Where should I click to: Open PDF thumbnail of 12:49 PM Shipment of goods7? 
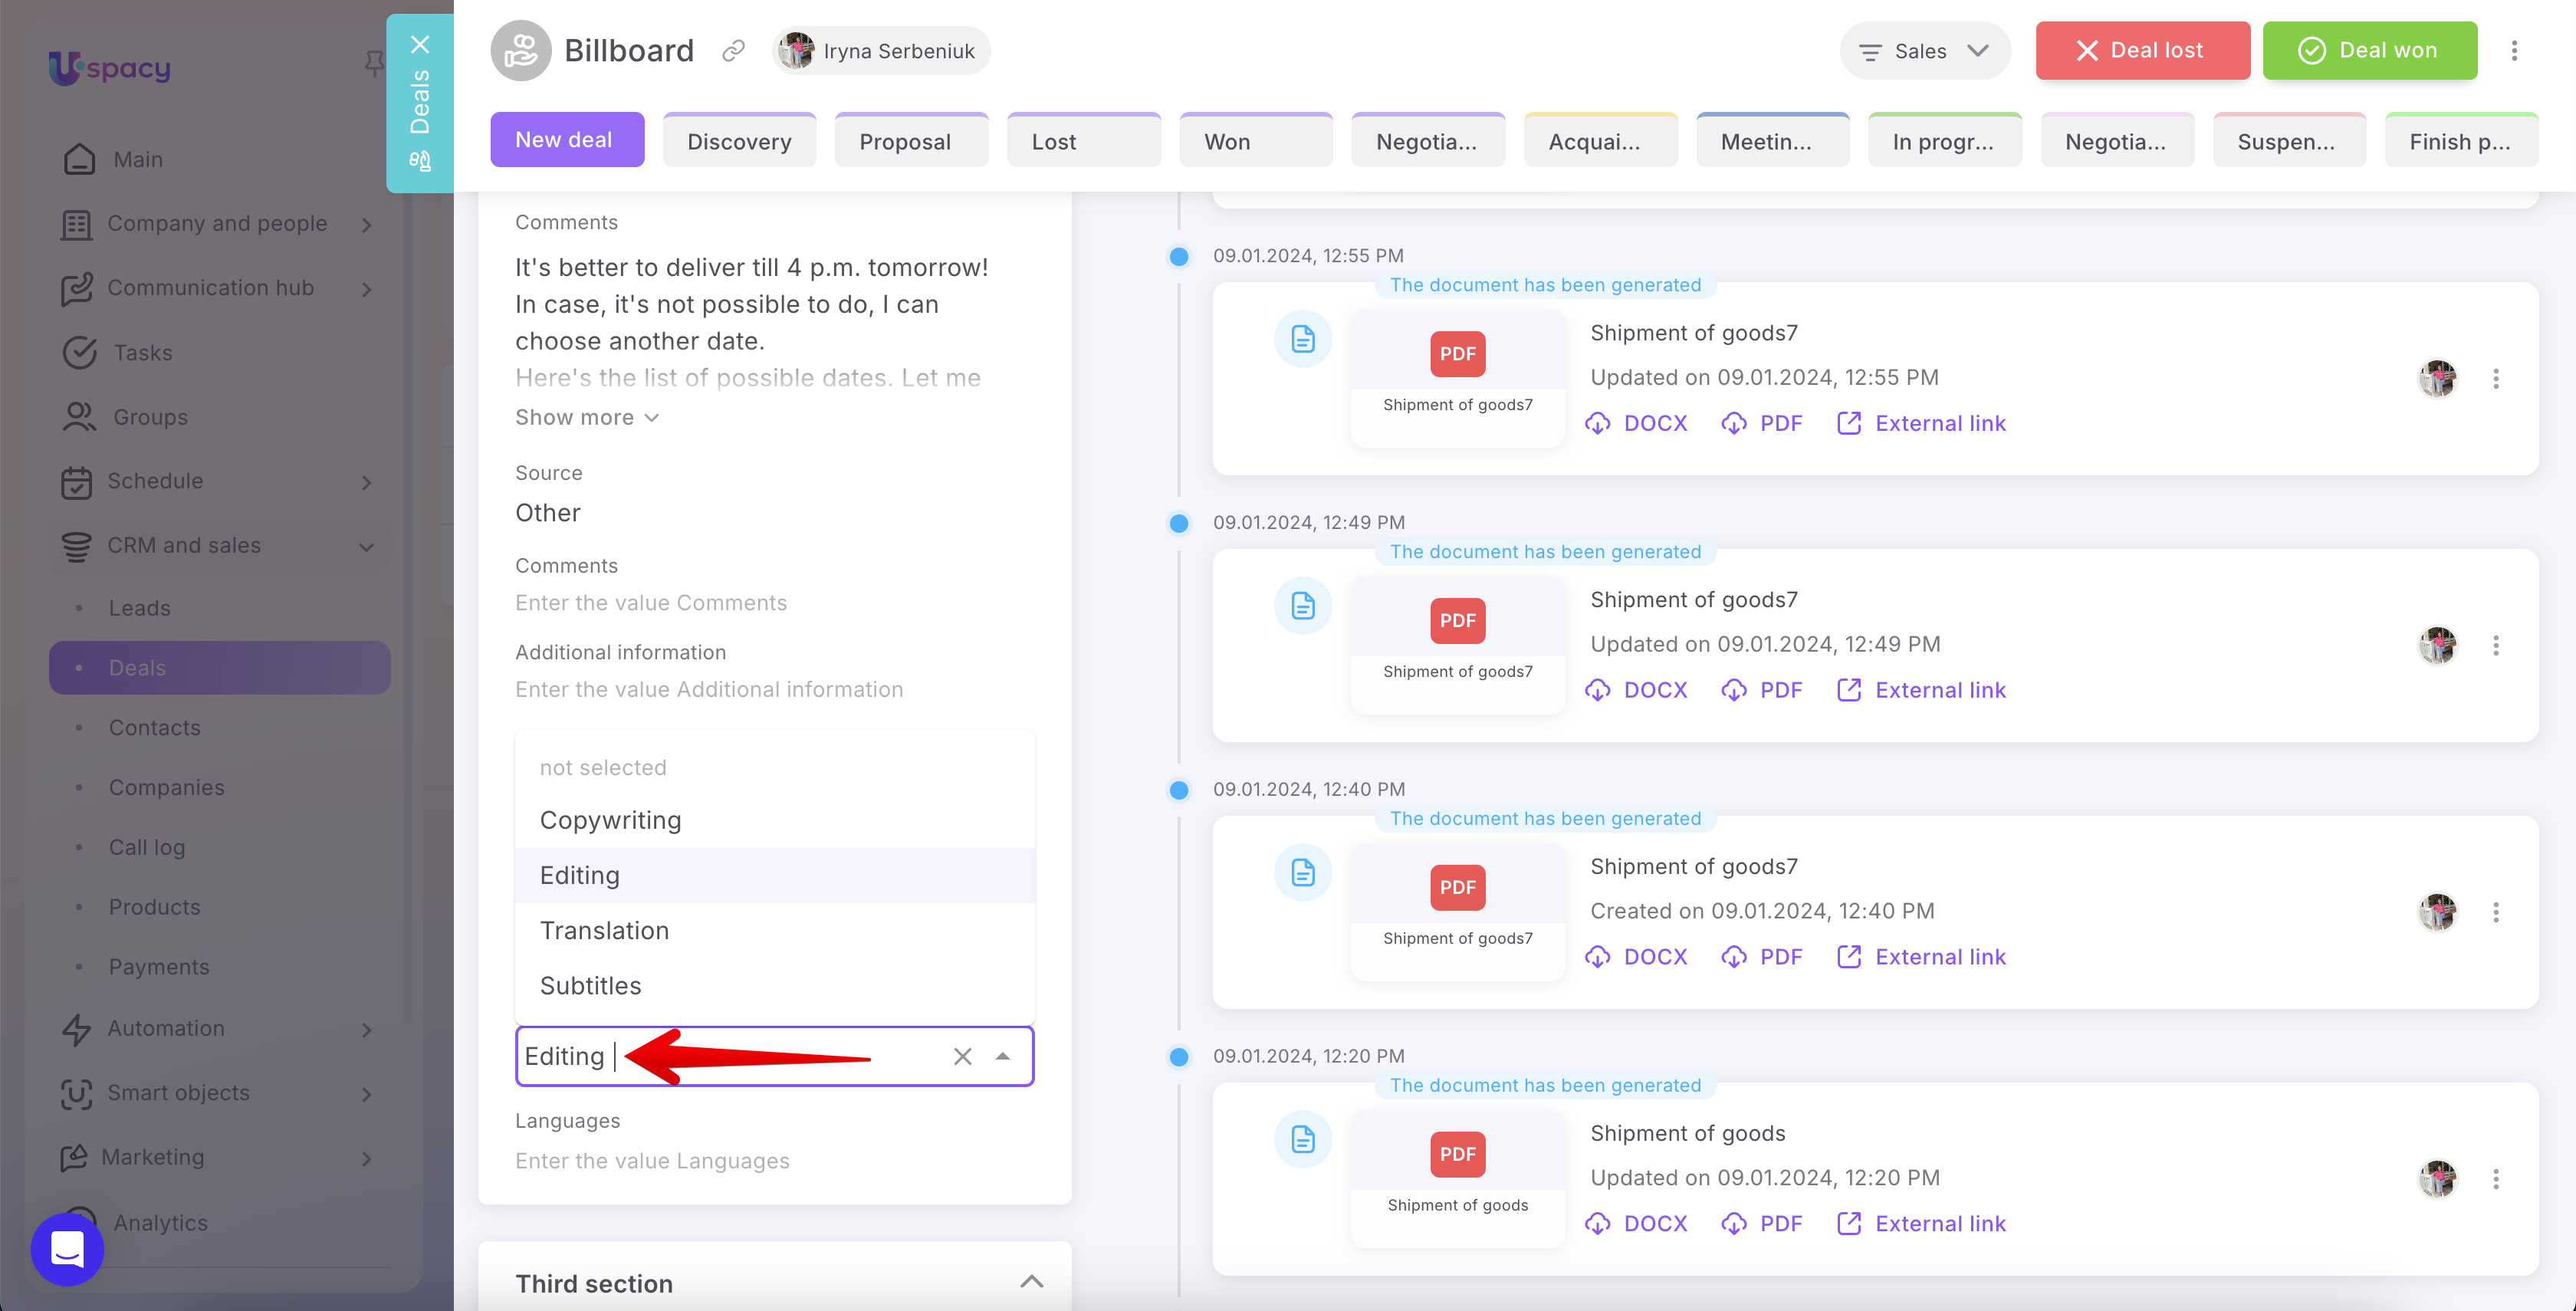click(1457, 645)
